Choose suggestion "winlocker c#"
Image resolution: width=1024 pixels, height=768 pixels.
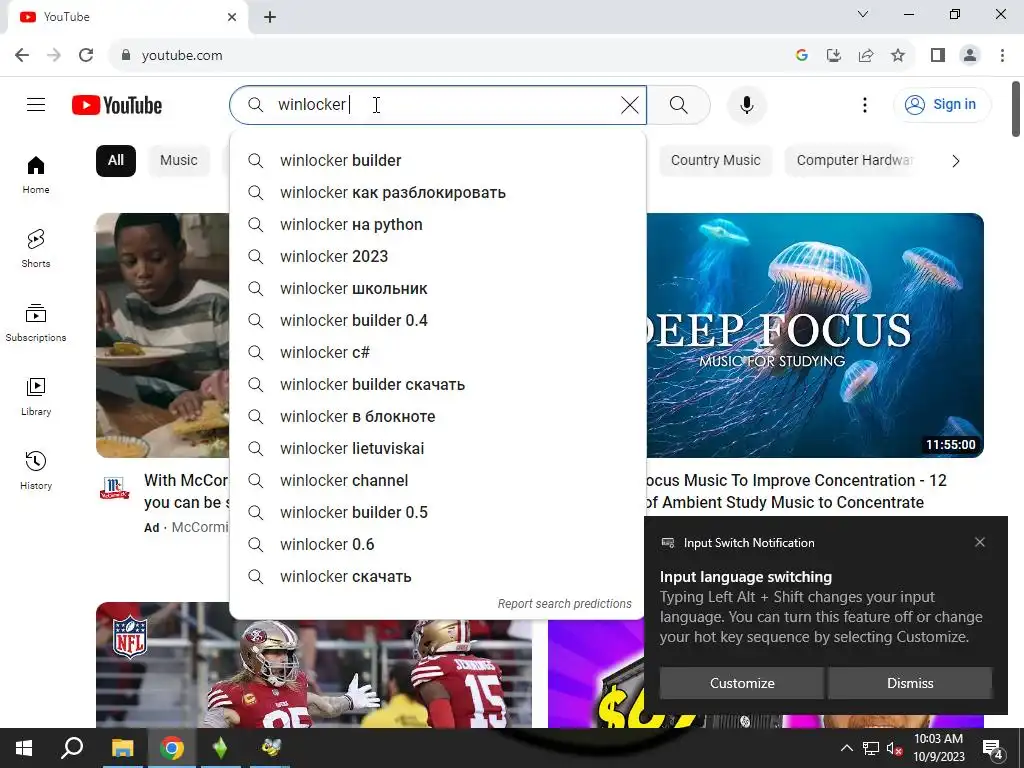tap(438, 353)
